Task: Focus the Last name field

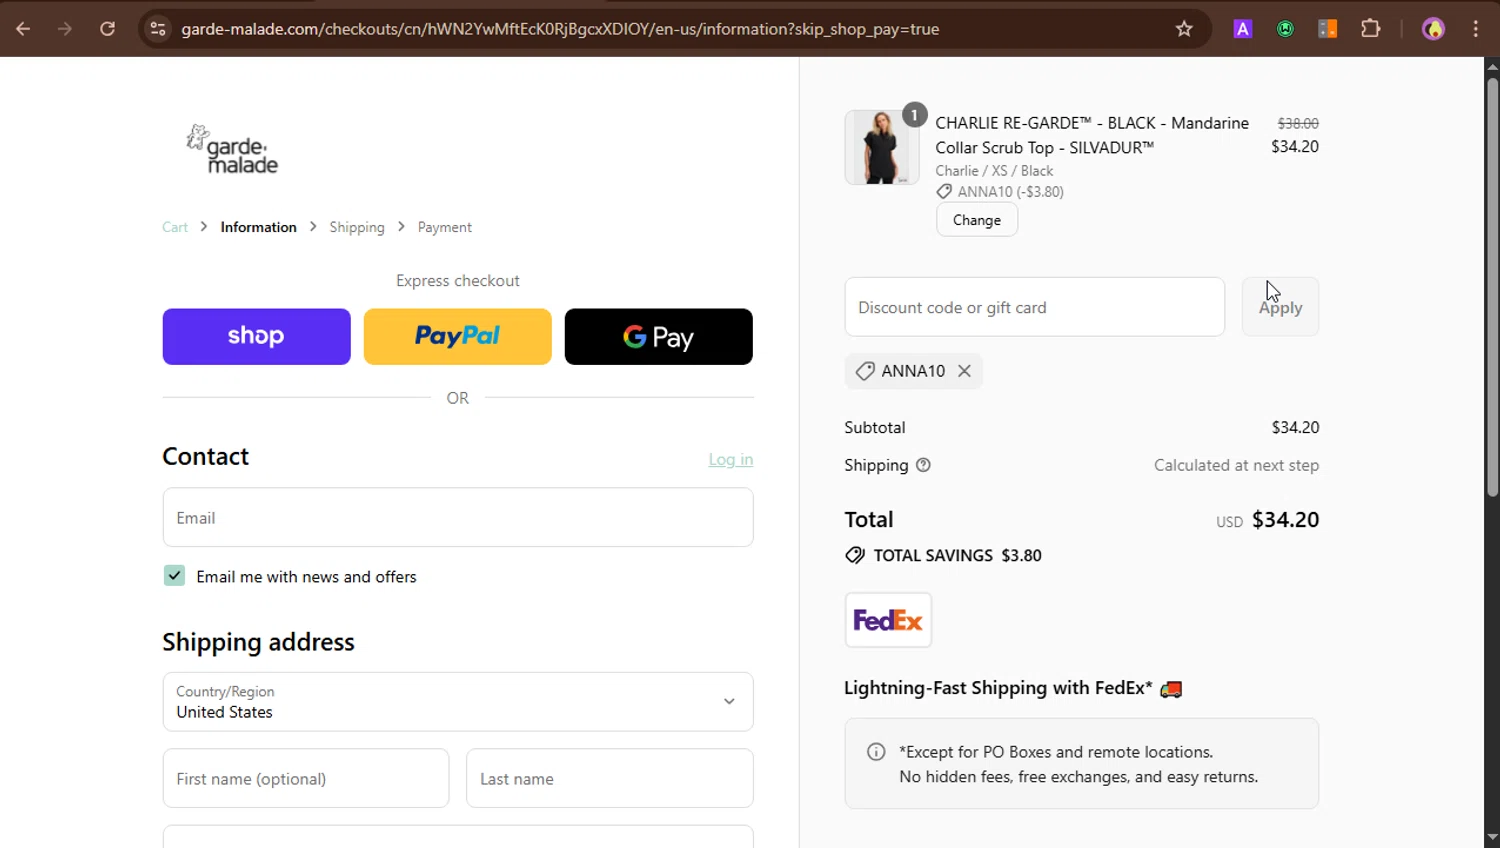Action: click(609, 778)
